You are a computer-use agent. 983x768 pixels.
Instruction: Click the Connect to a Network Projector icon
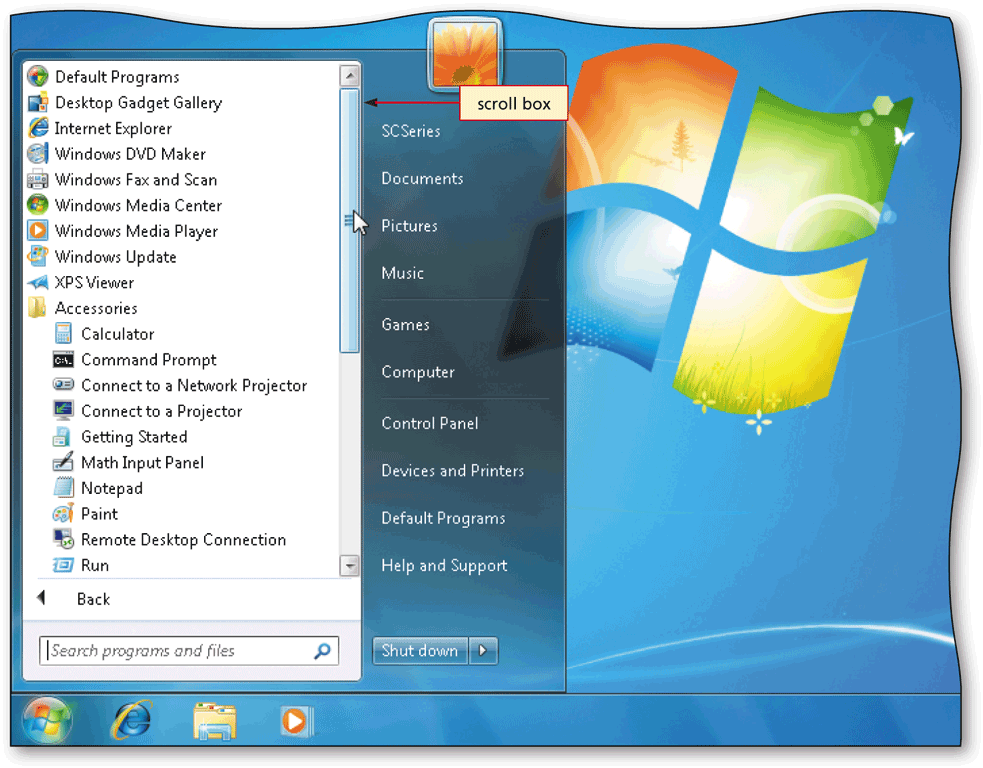tap(63, 384)
